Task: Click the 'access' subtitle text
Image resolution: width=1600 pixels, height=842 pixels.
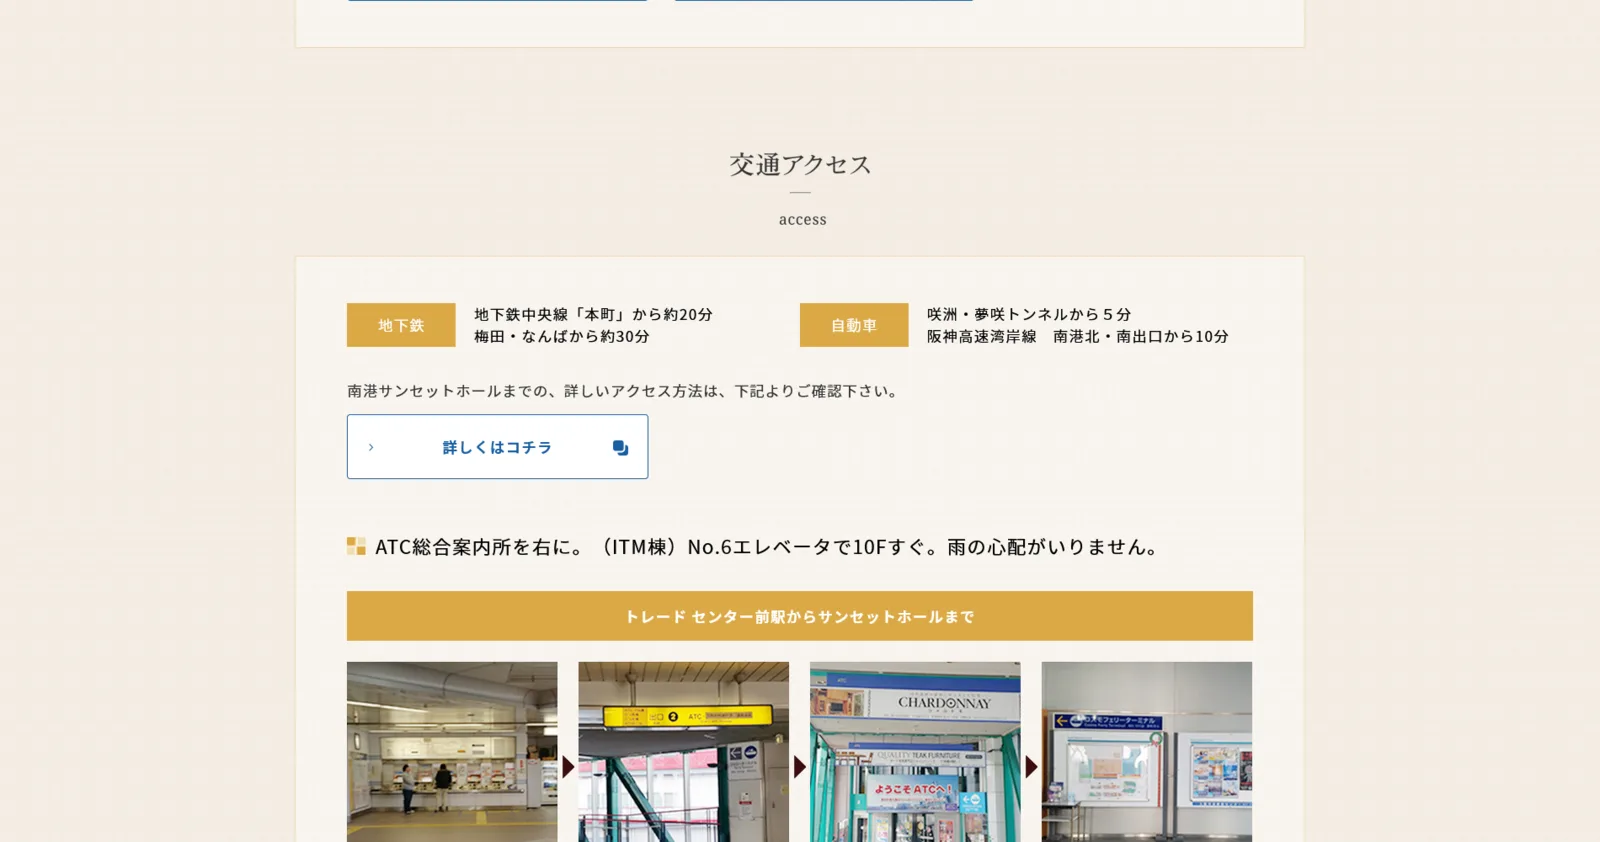Action: pyautogui.click(x=802, y=220)
